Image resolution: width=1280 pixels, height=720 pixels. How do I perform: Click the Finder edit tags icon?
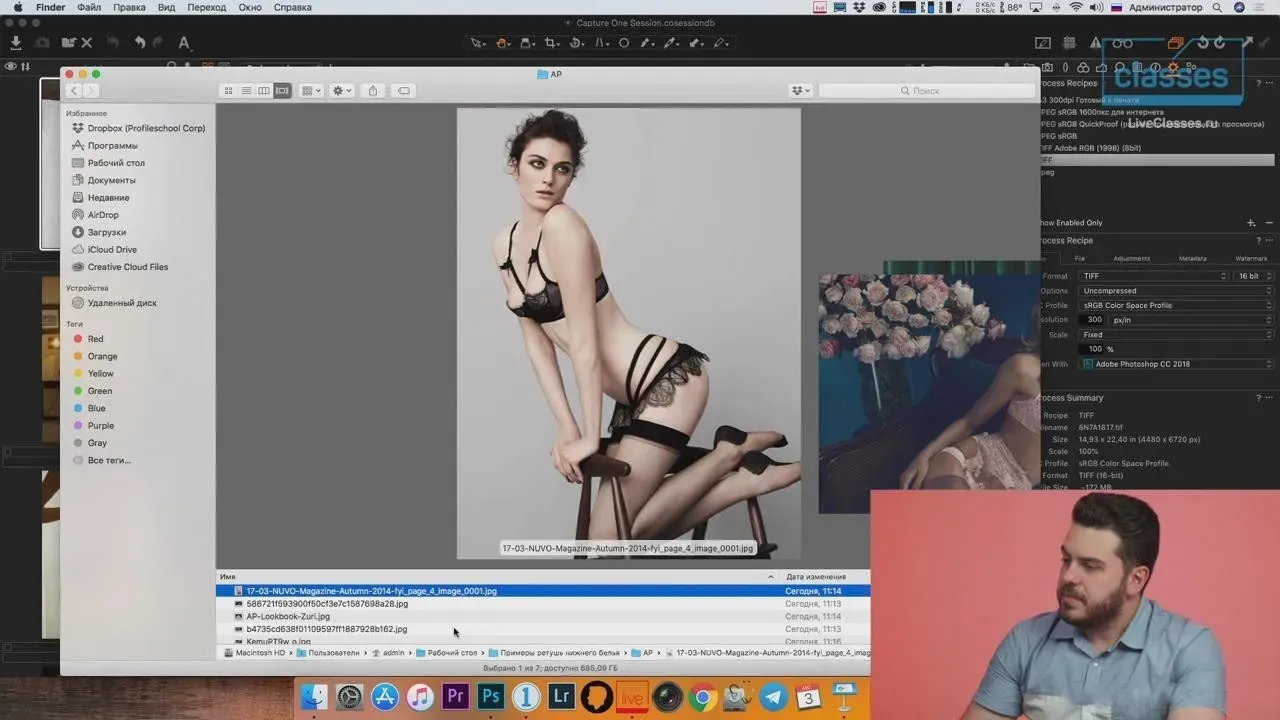[x=403, y=91]
